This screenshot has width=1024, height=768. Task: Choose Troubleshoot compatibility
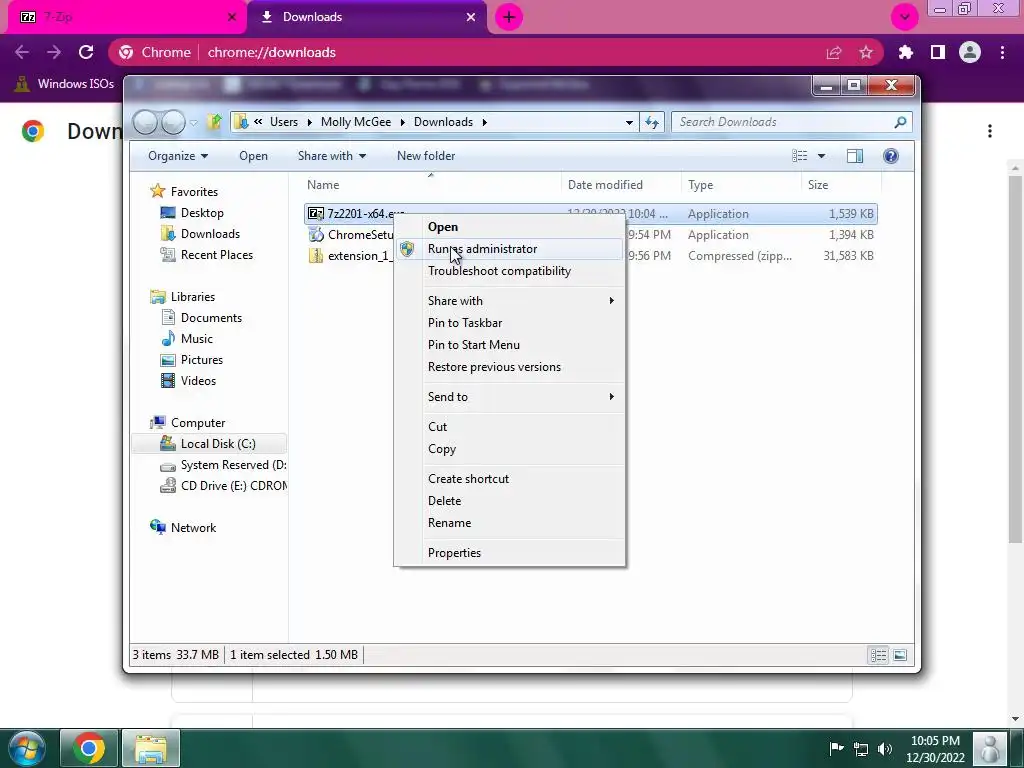point(509,271)
